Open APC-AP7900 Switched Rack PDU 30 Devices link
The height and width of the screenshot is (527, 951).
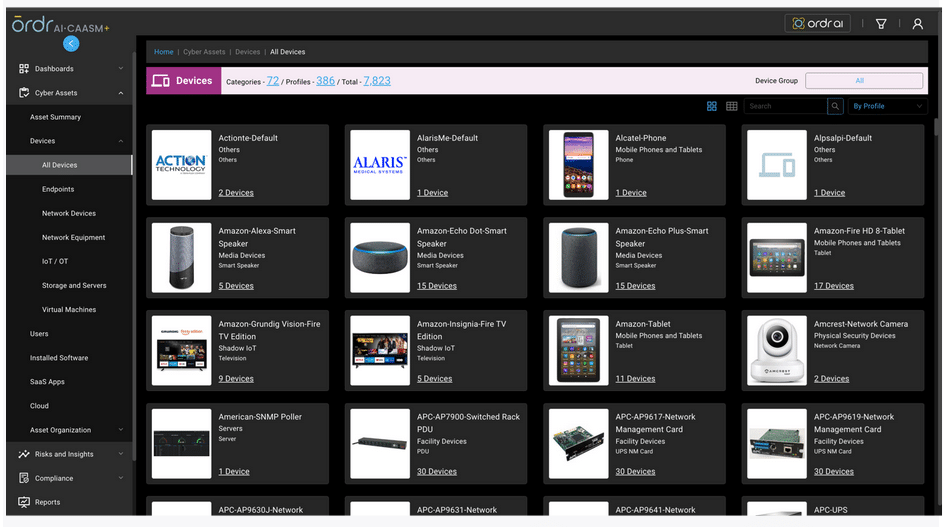pos(437,471)
